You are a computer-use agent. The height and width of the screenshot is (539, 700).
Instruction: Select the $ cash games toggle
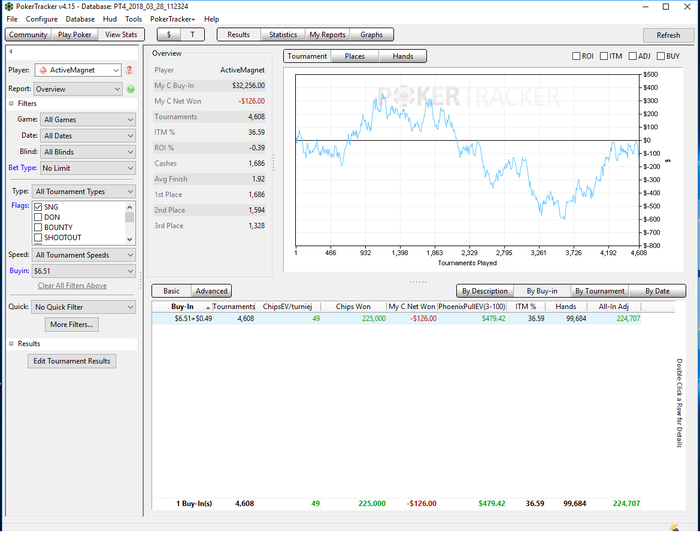coord(169,34)
